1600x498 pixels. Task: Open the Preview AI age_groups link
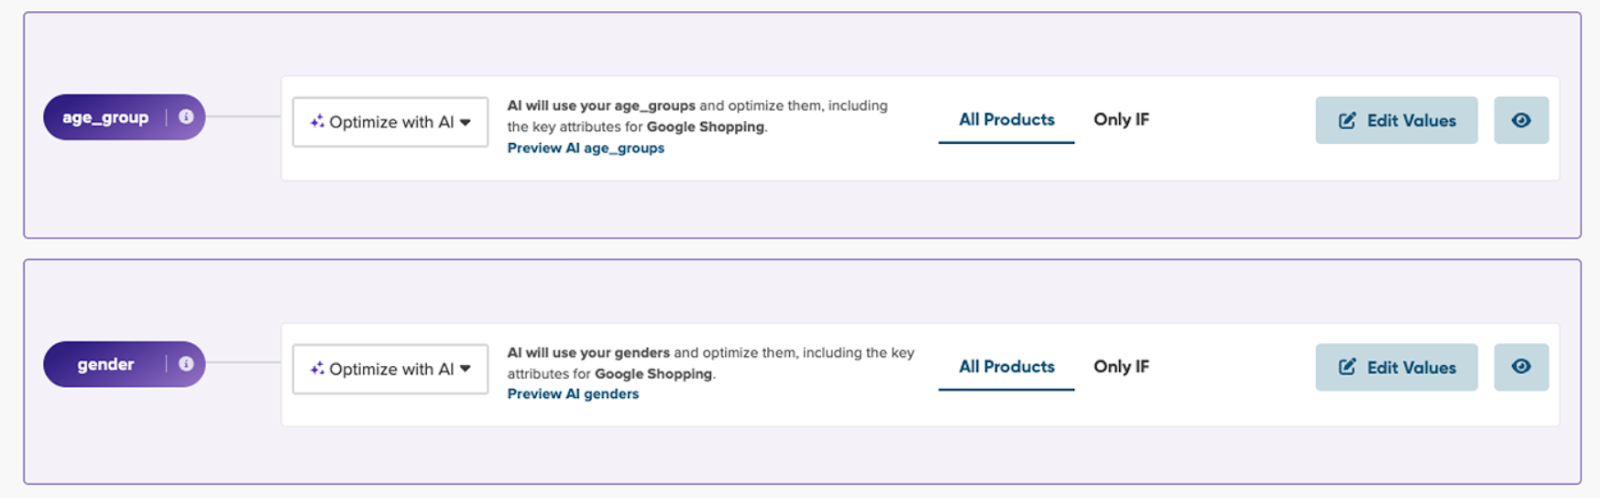pos(585,148)
